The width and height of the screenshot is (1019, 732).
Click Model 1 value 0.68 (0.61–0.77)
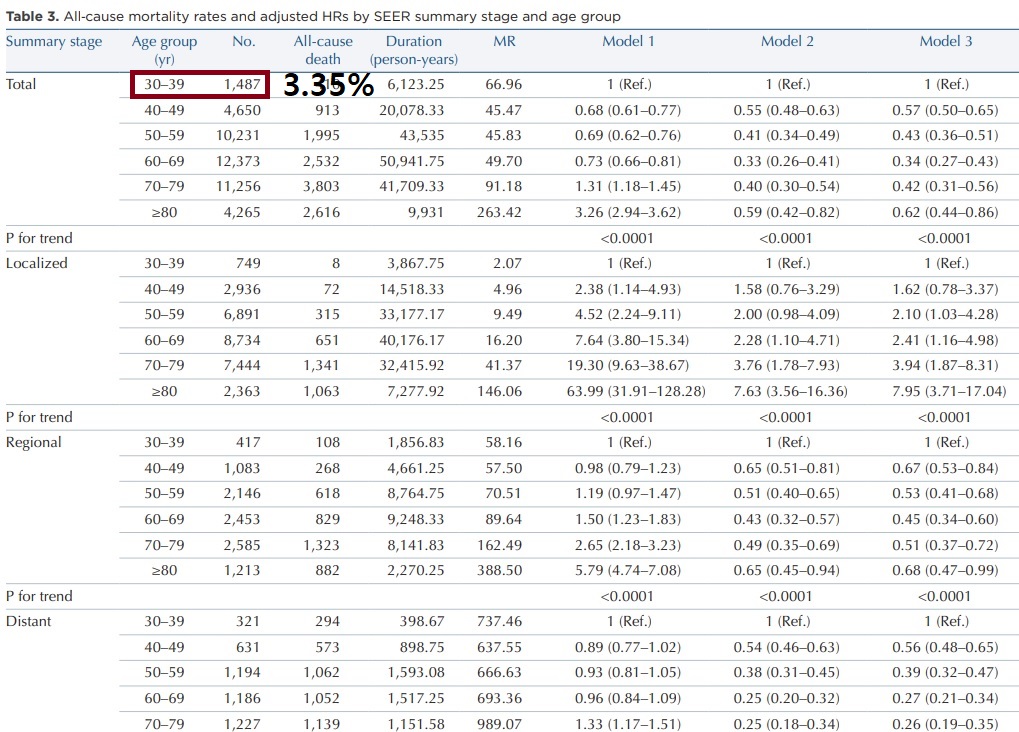628,111
